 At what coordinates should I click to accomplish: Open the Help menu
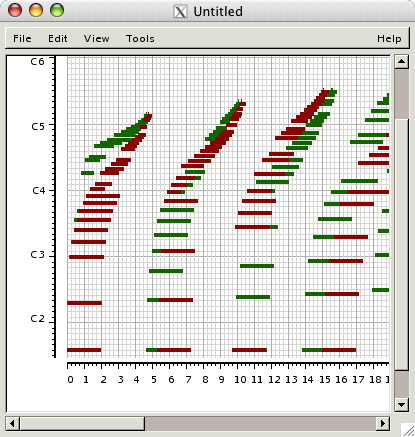pos(389,39)
